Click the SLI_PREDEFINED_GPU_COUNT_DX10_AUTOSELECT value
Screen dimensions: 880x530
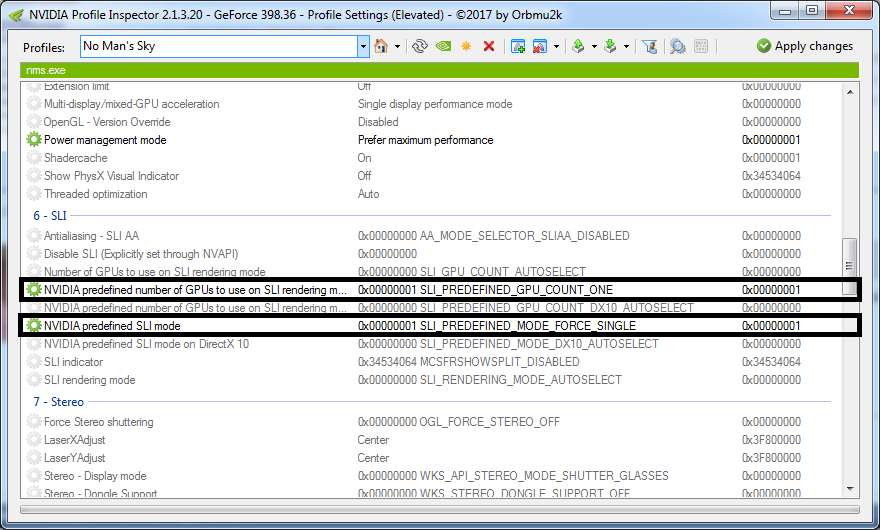[557, 308]
